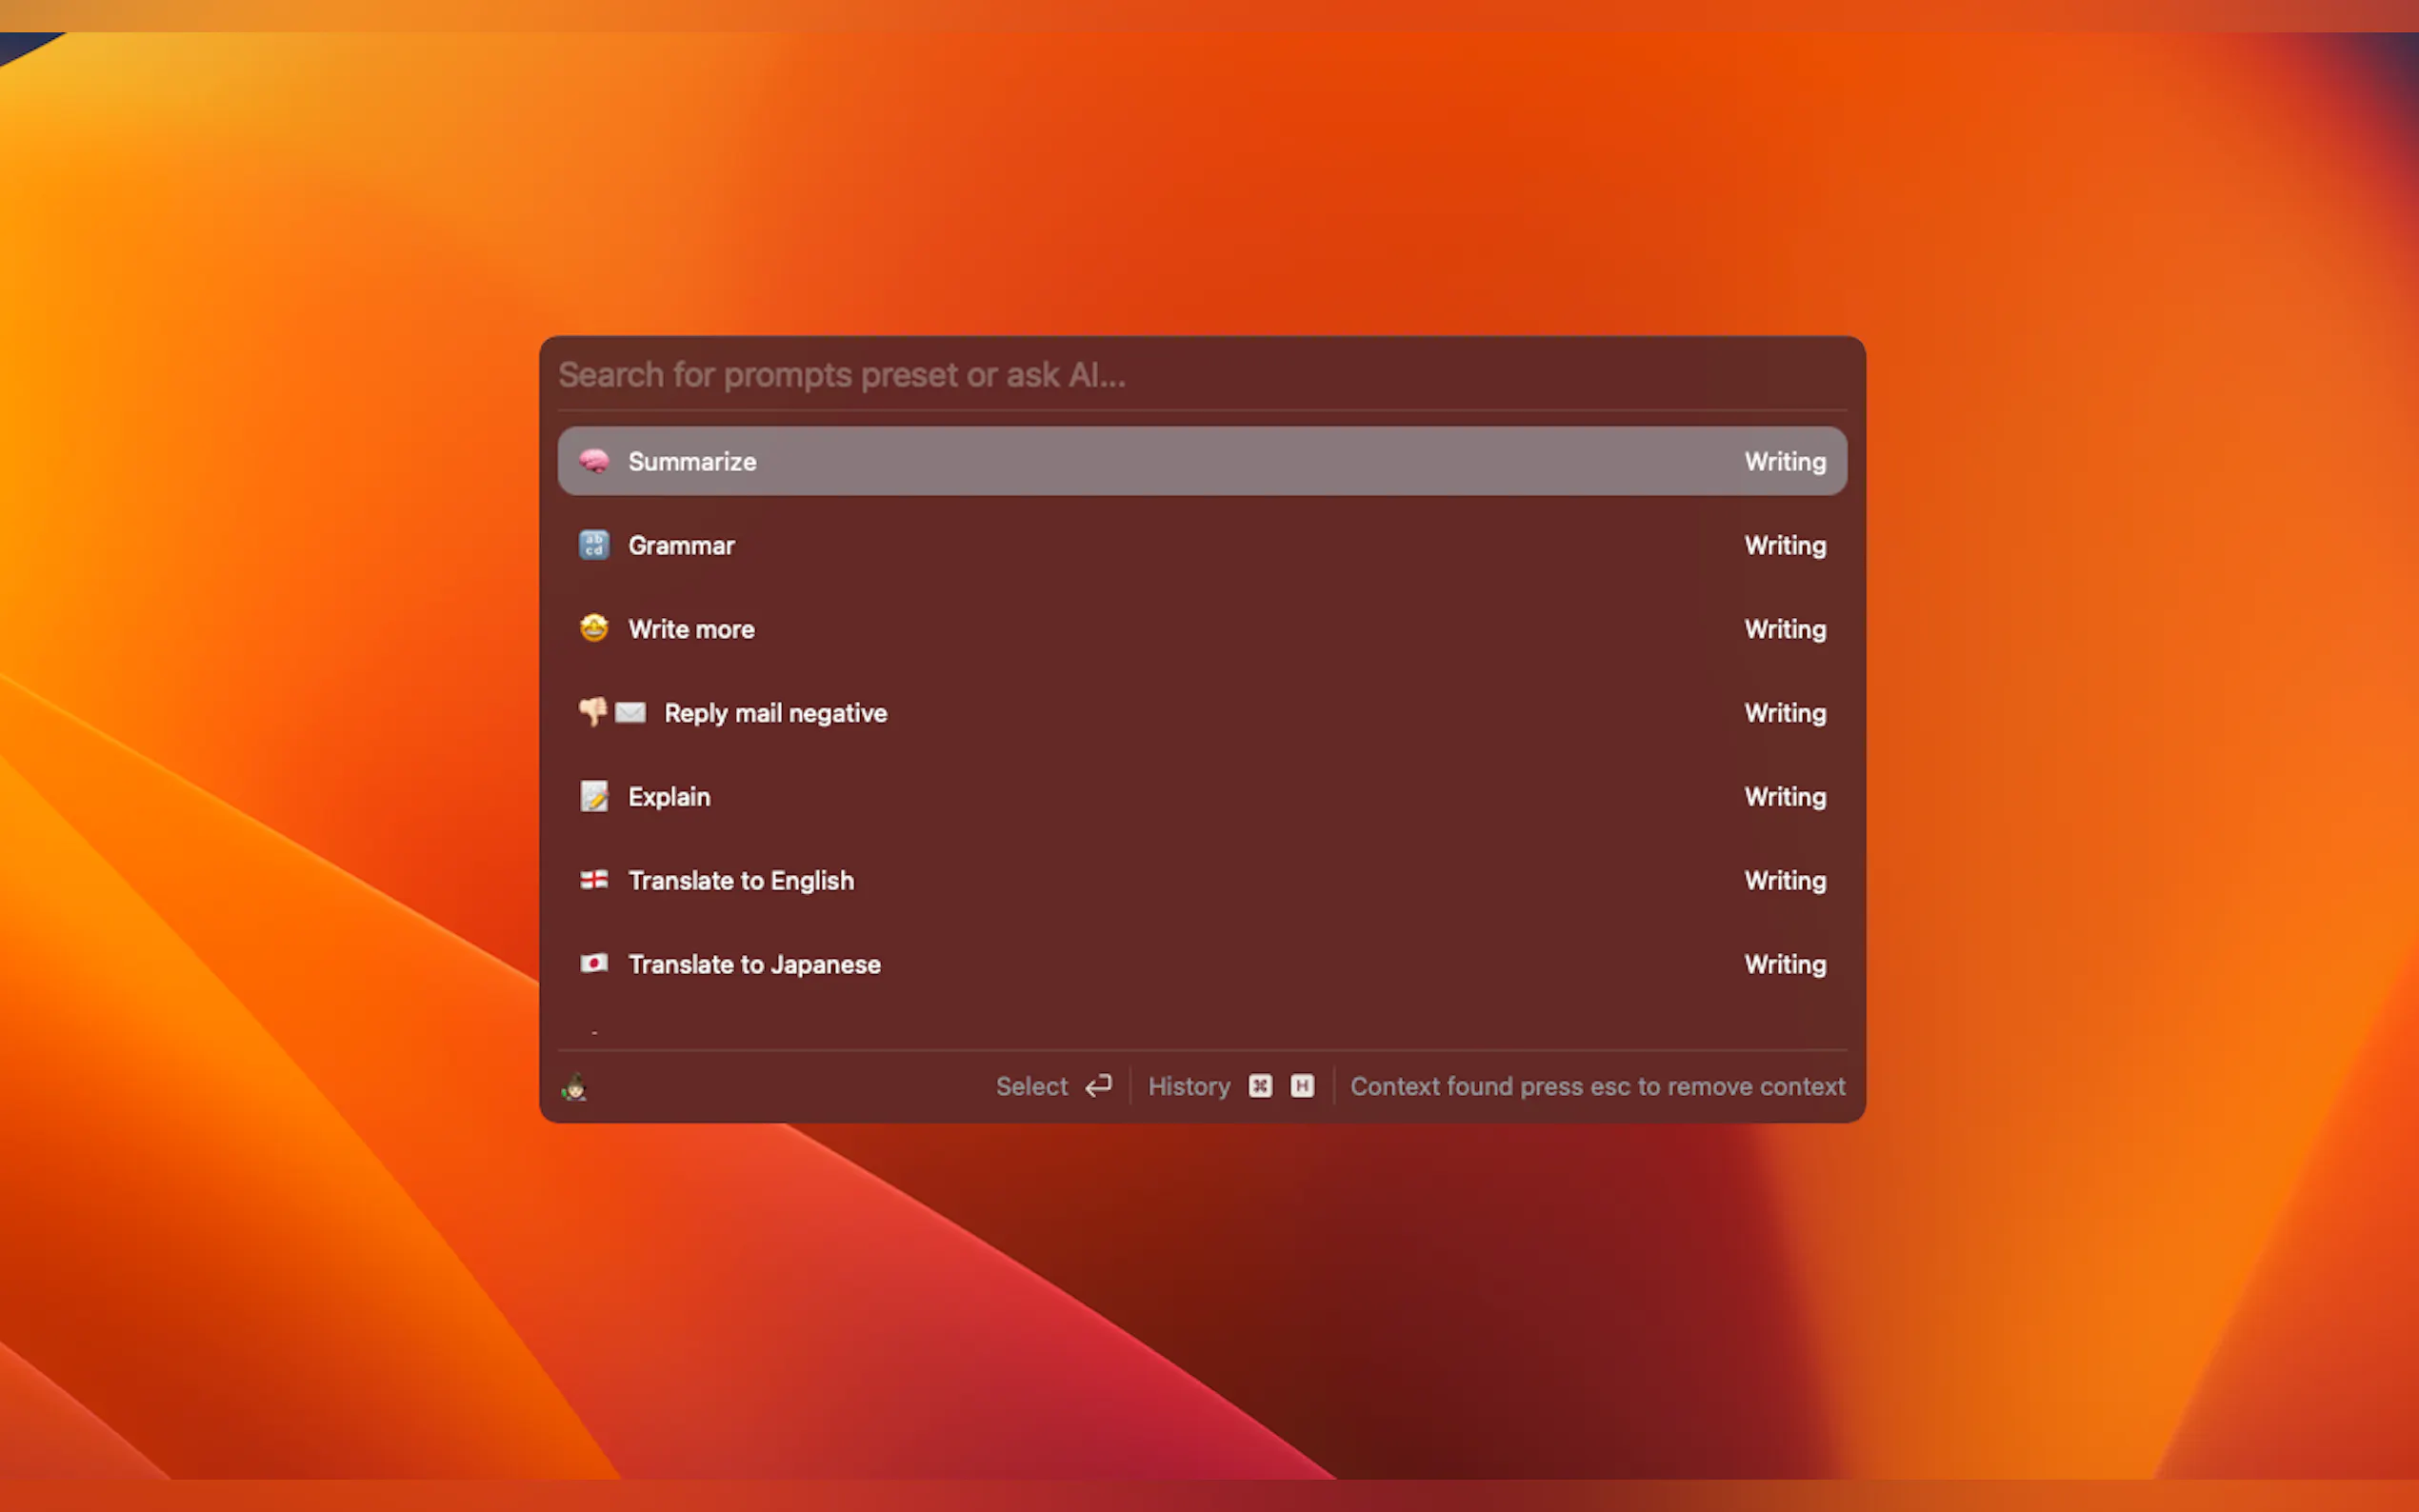Click the abcd icon beside Grammar
Viewport: 2419px width, 1512px height.
(x=594, y=545)
